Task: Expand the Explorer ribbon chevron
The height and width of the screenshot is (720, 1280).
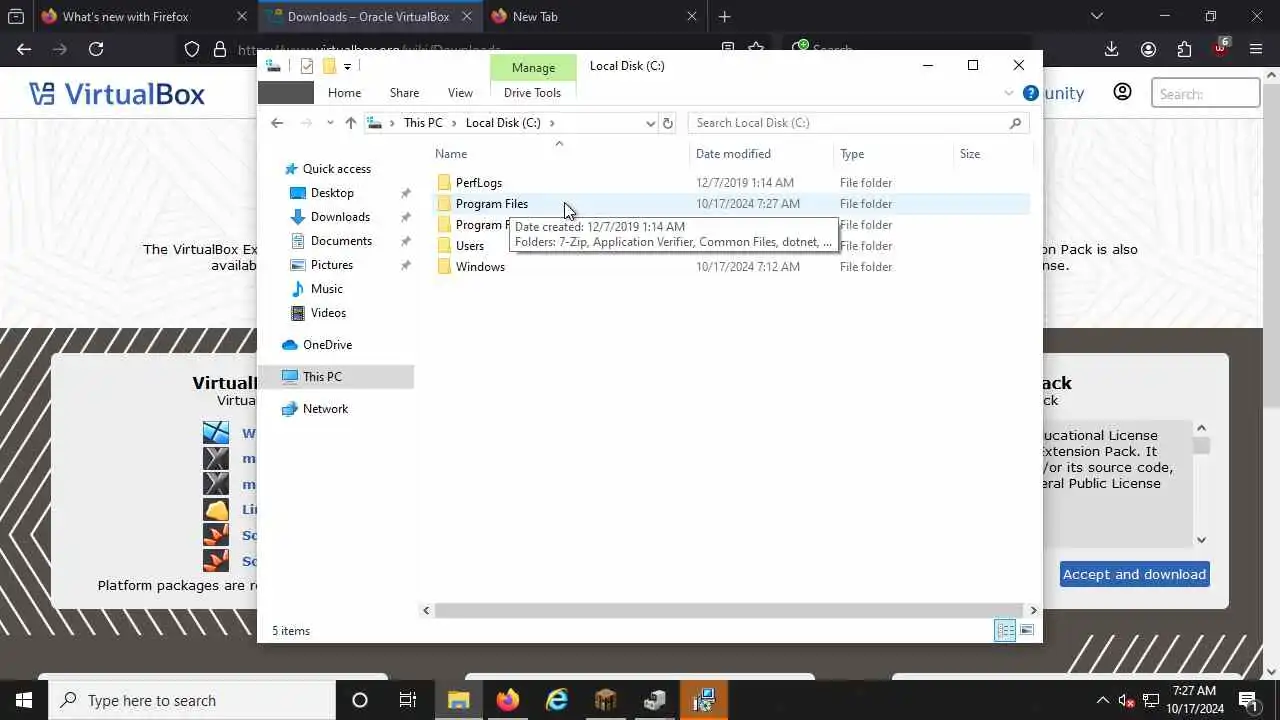Action: (1008, 93)
